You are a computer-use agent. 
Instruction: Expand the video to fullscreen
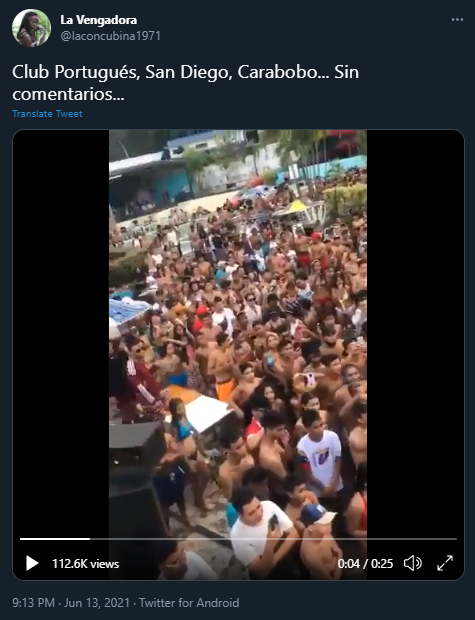point(445,563)
